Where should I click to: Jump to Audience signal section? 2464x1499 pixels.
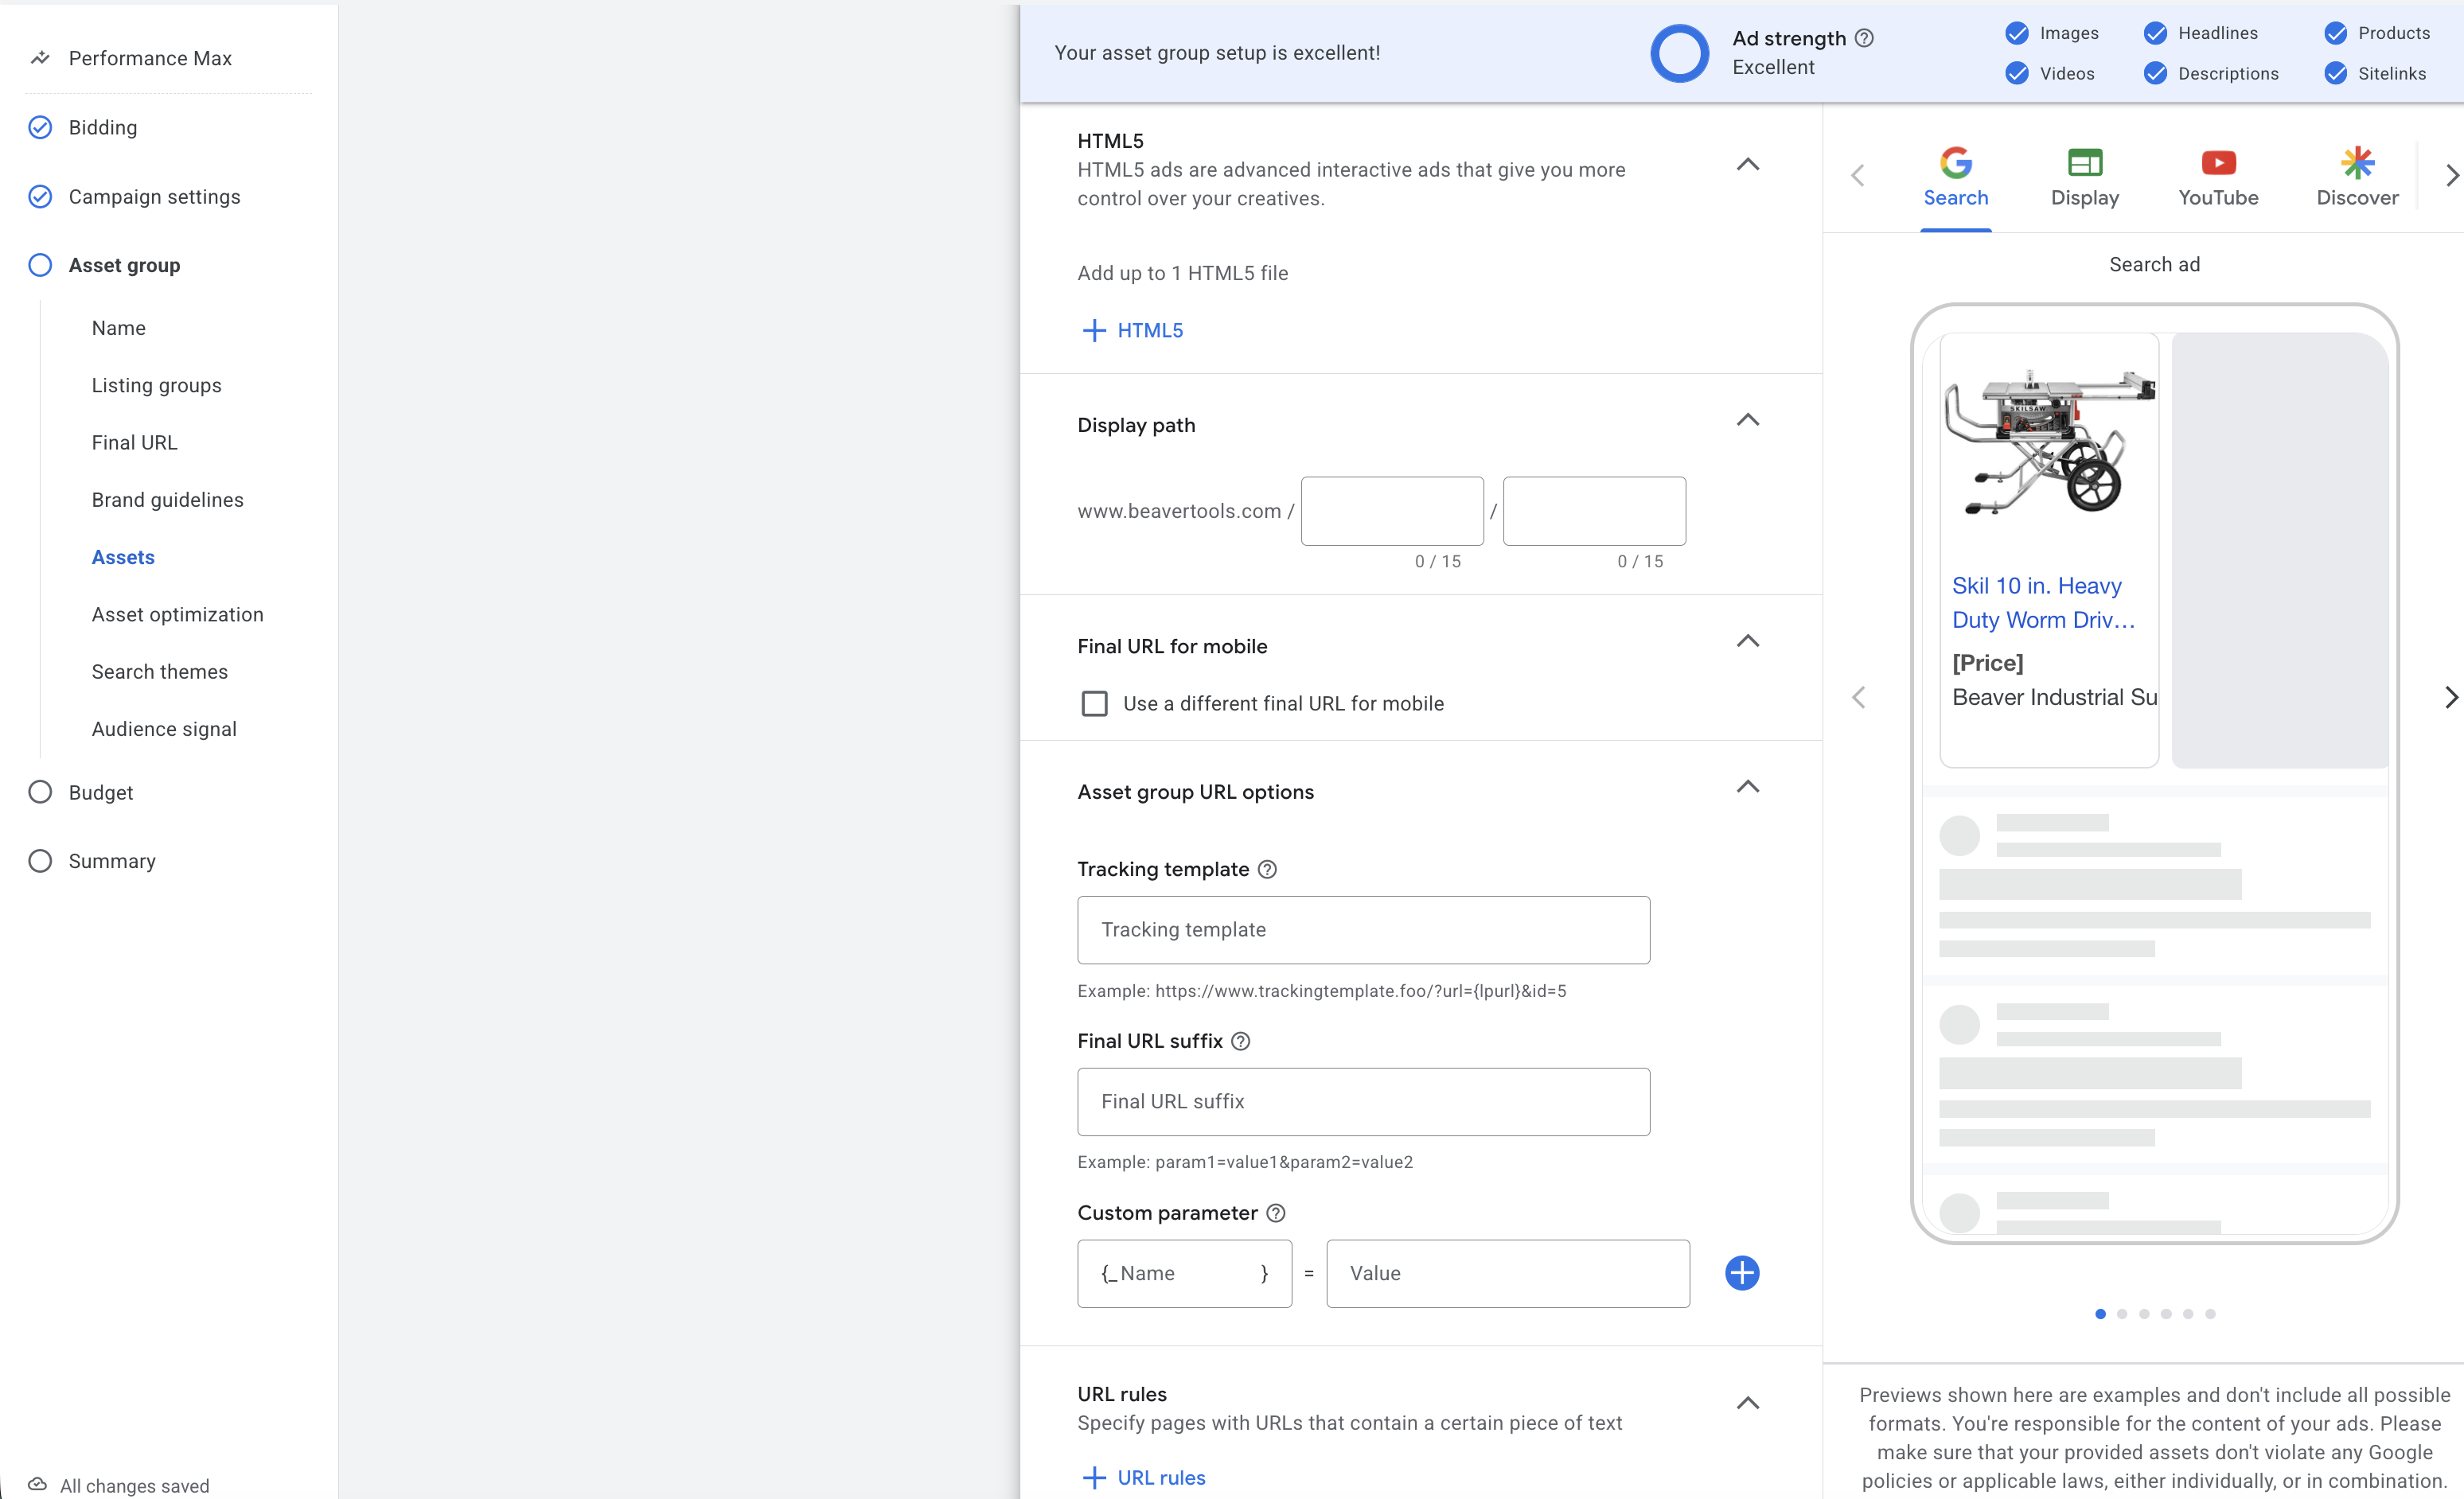click(x=164, y=729)
